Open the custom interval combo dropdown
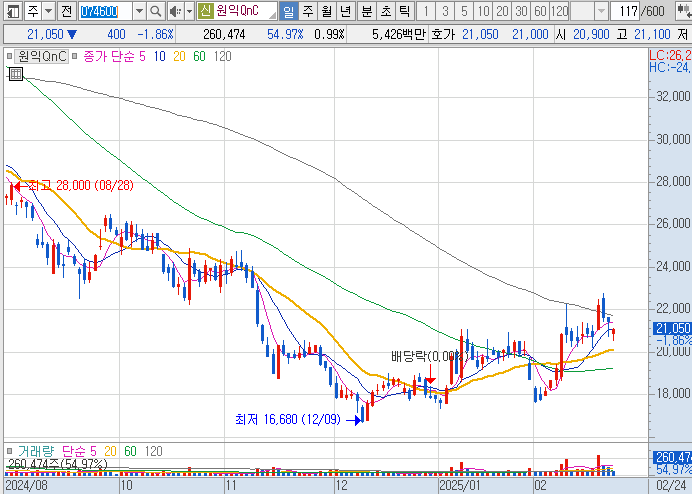This screenshot has height=494, width=692. [601, 11]
